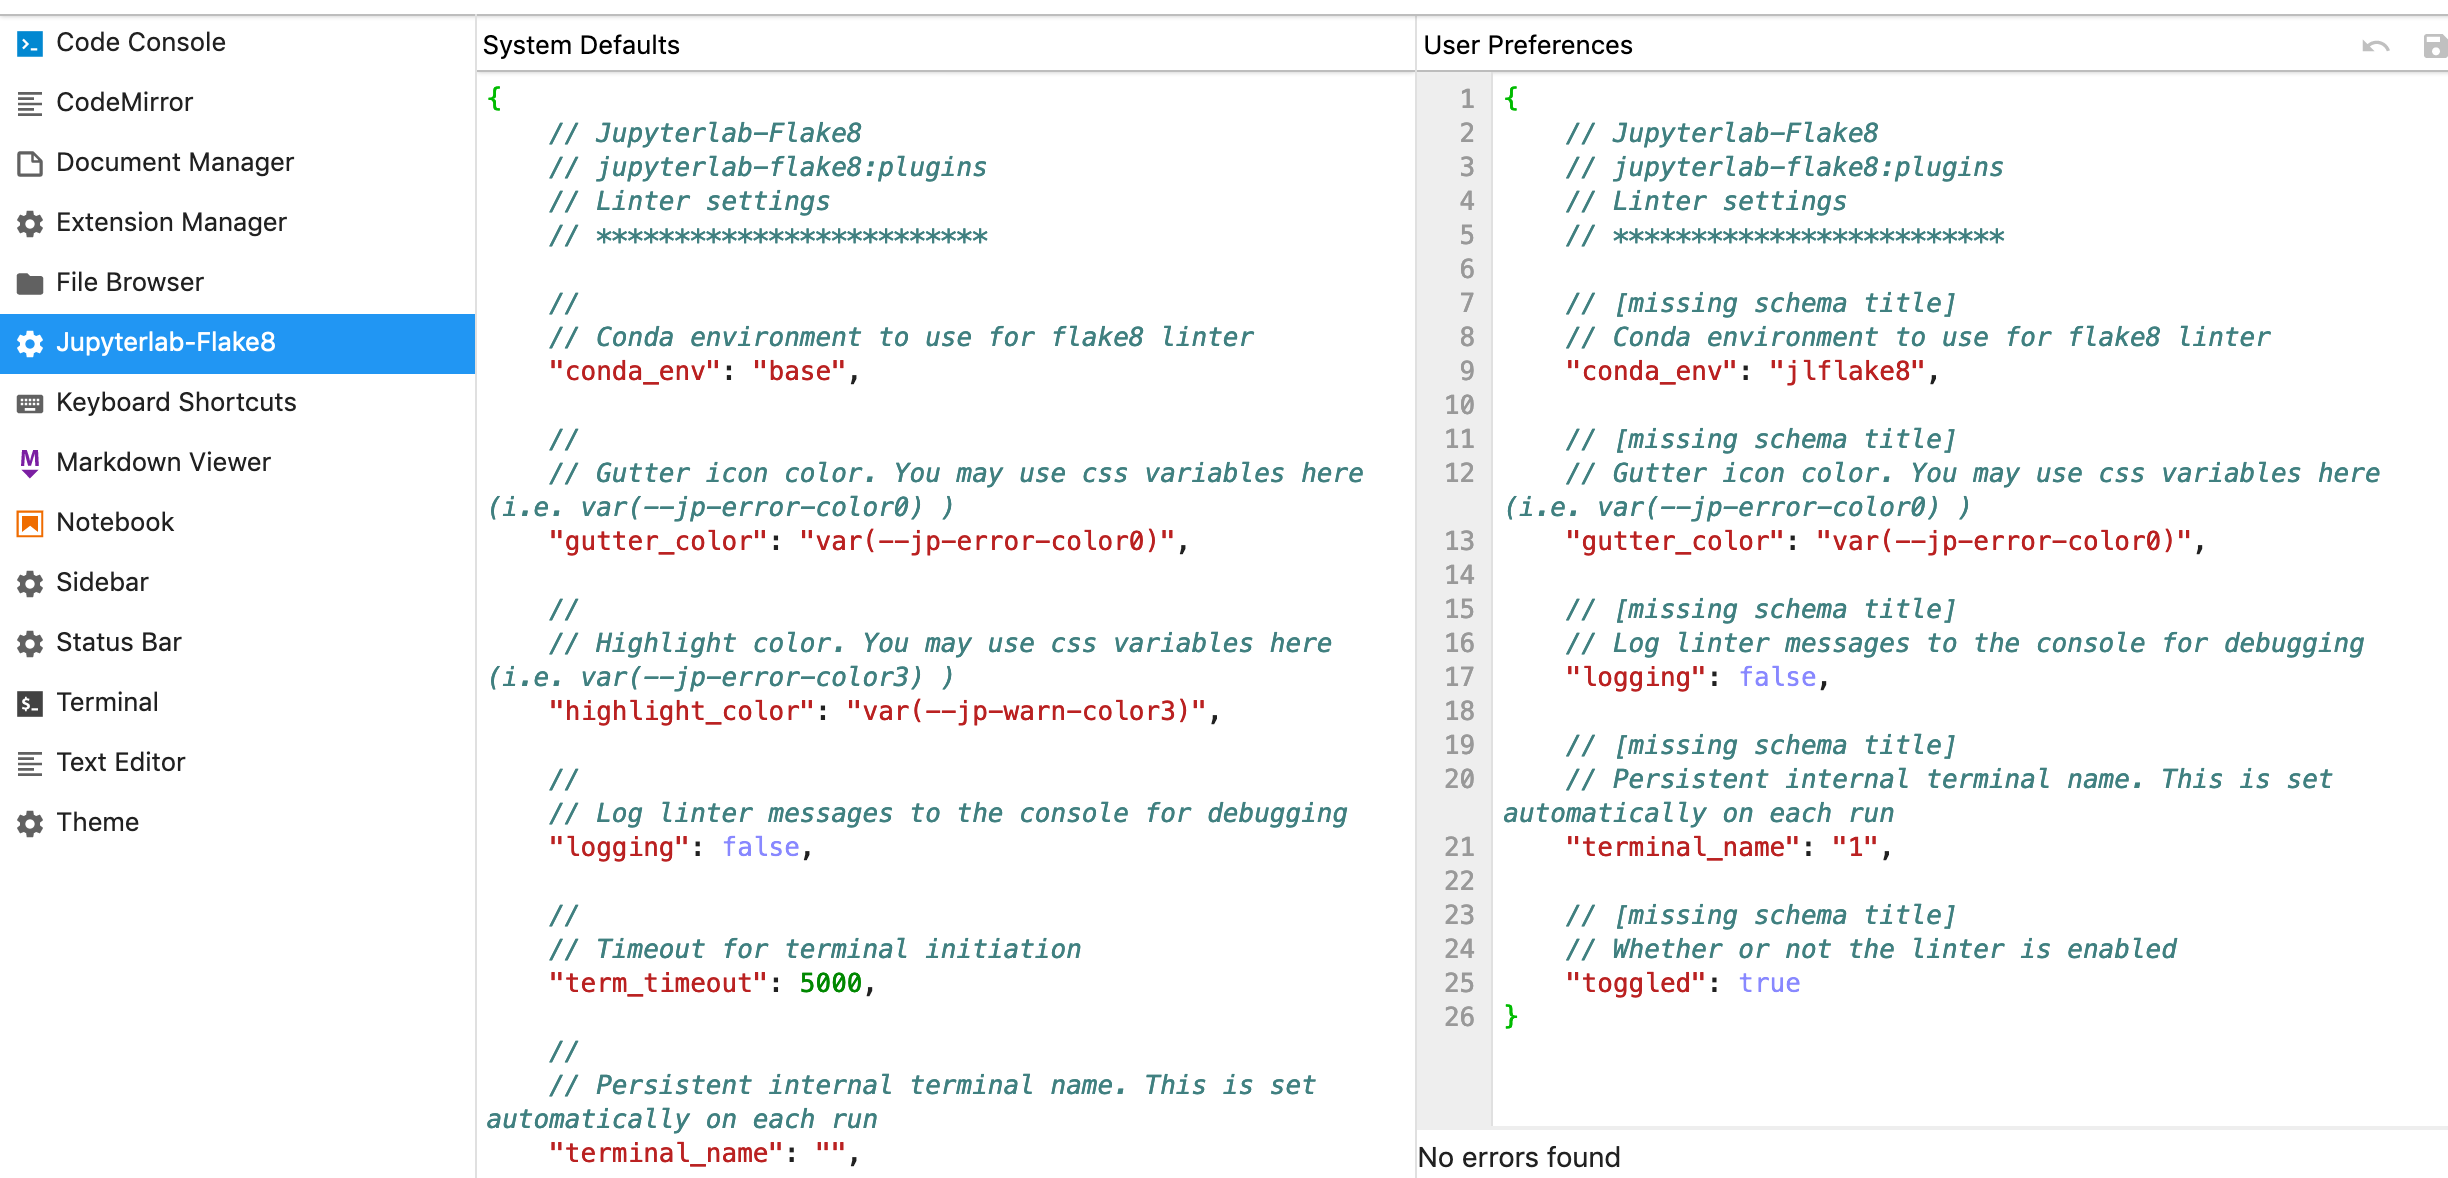Screen dimensions: 2448x1178
Task: Click the "jlflake8" conda_env value in User Preferences
Action: click(x=1847, y=371)
